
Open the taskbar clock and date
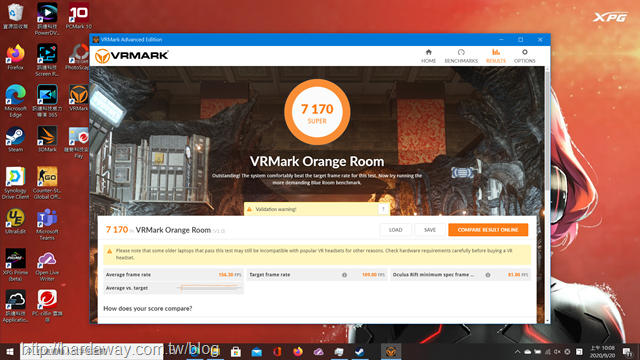click(602, 351)
